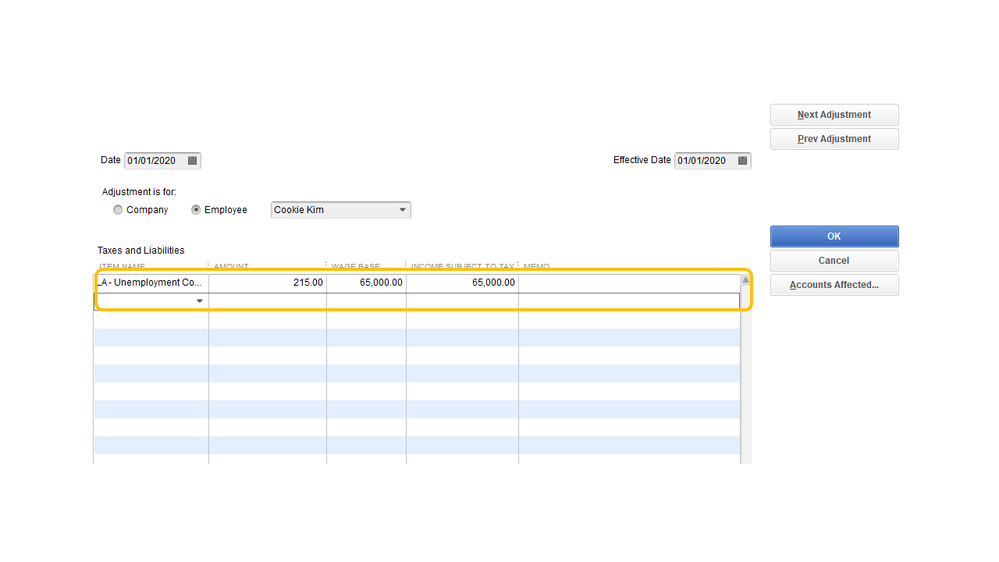Image resolution: width=999 pixels, height=562 pixels.
Task: Click the AMOUNT column header
Action: click(231, 266)
